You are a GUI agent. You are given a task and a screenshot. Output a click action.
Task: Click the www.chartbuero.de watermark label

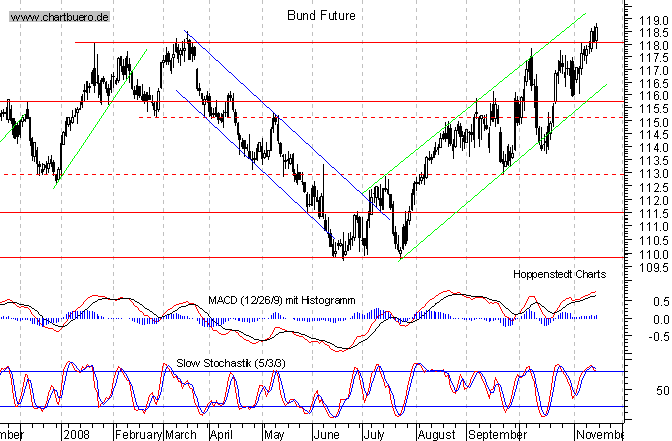pyautogui.click(x=60, y=17)
